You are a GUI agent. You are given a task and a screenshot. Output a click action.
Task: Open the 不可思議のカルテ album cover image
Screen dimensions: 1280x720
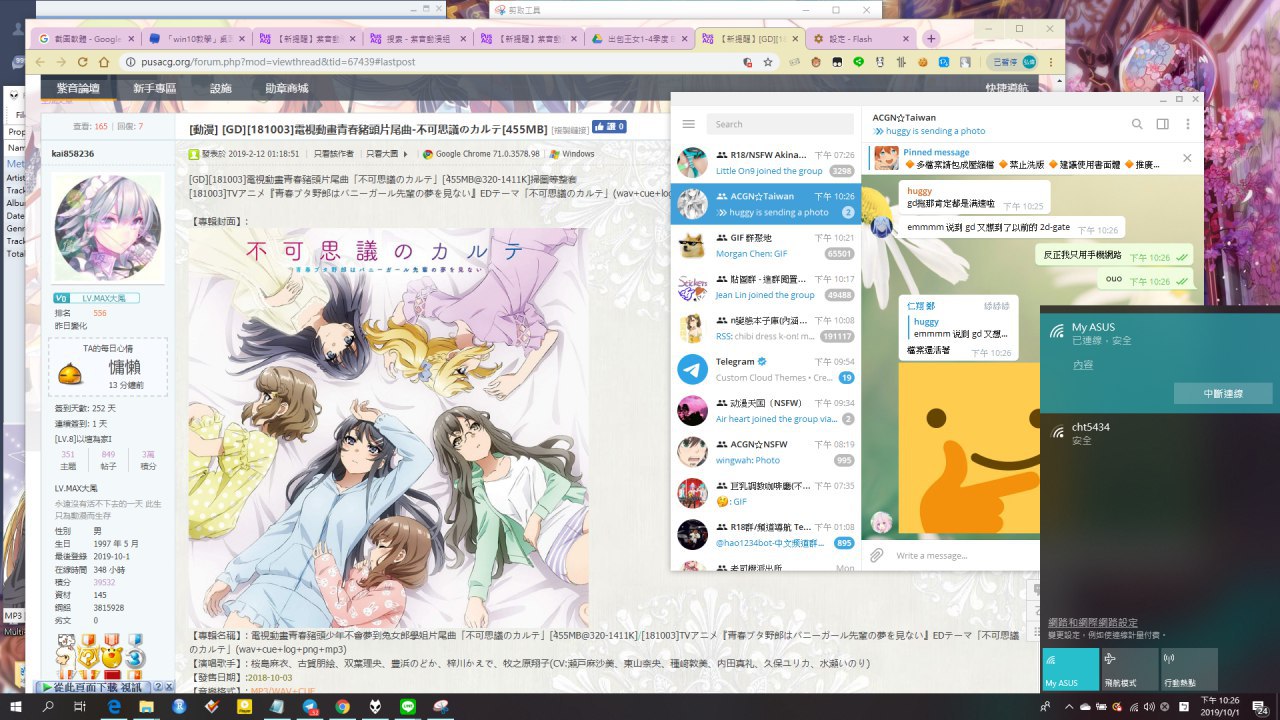click(x=388, y=428)
